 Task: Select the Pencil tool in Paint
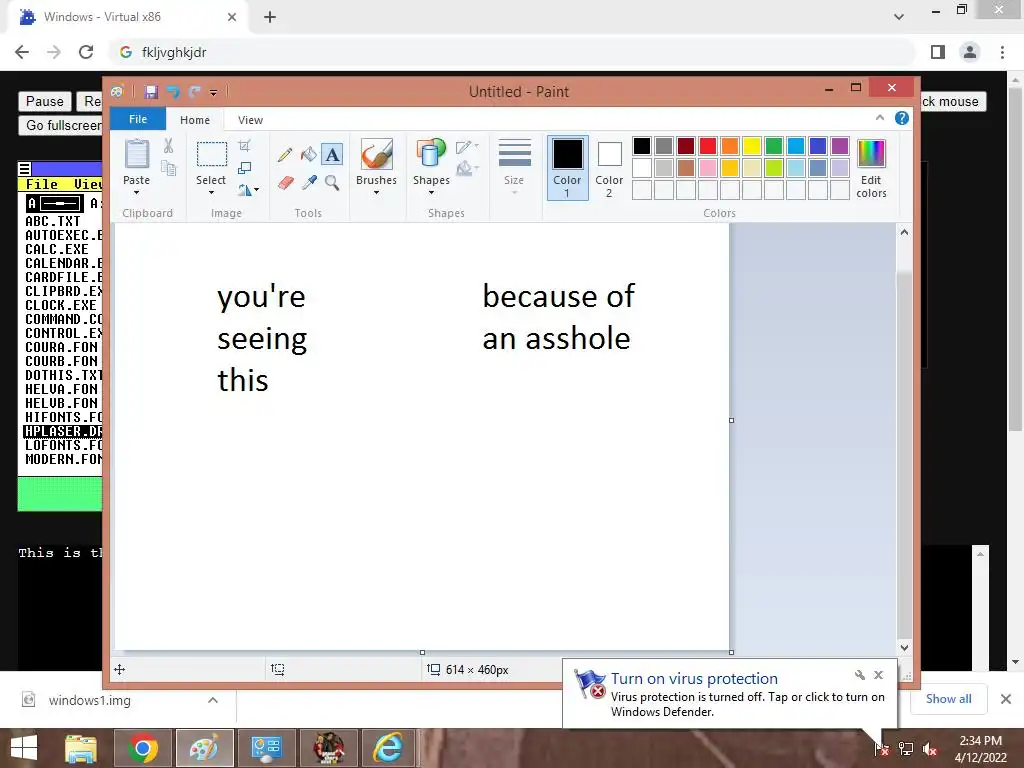(x=285, y=154)
